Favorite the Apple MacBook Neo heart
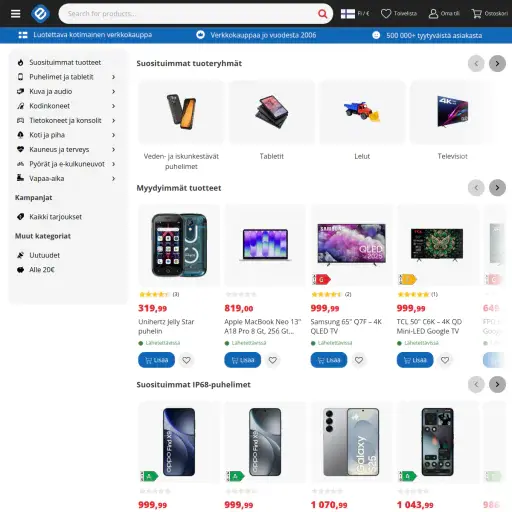The image size is (512, 512). (x=273, y=360)
